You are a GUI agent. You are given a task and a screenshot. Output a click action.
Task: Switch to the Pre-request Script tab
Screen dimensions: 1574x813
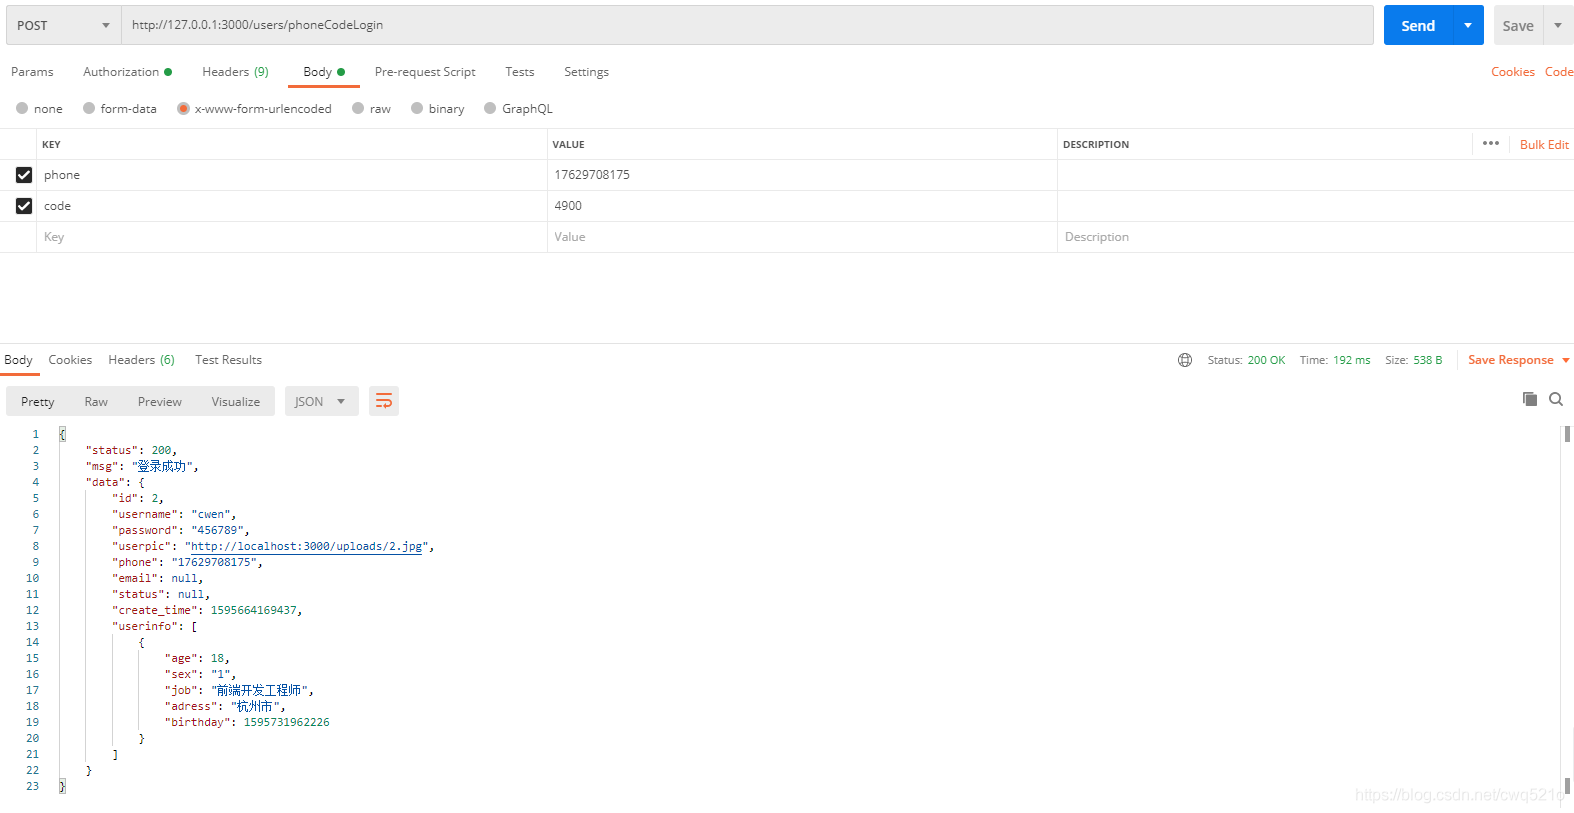(x=425, y=72)
